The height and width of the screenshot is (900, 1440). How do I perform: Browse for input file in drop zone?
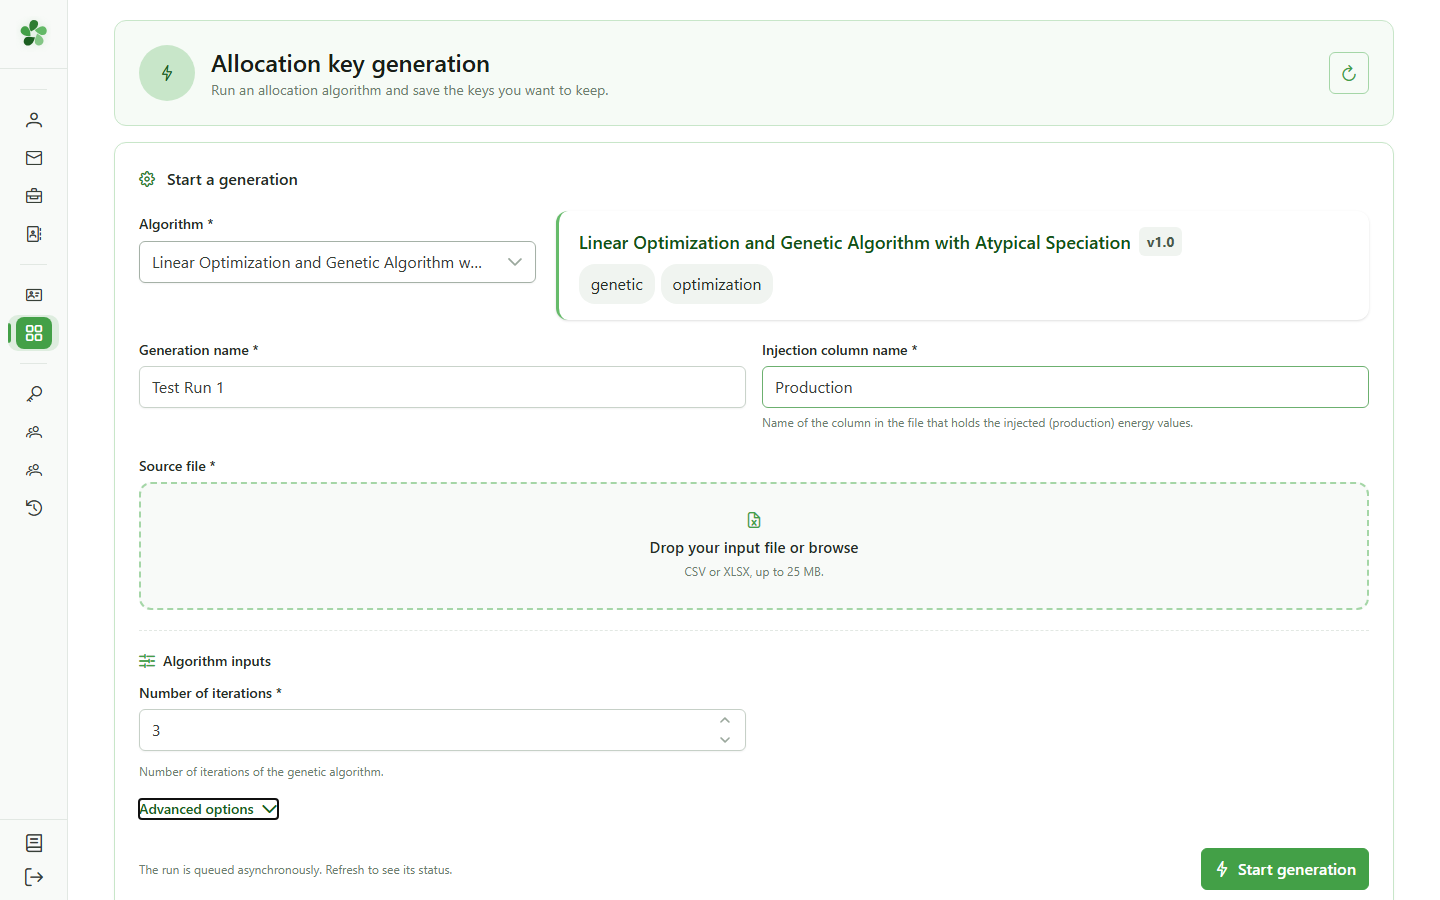pyautogui.click(x=754, y=546)
